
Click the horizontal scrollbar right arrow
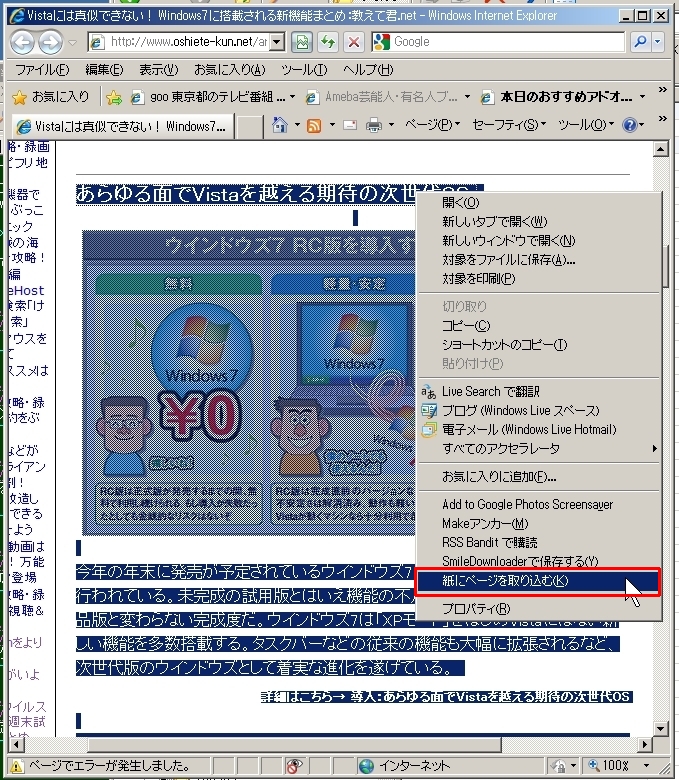(x=645, y=745)
